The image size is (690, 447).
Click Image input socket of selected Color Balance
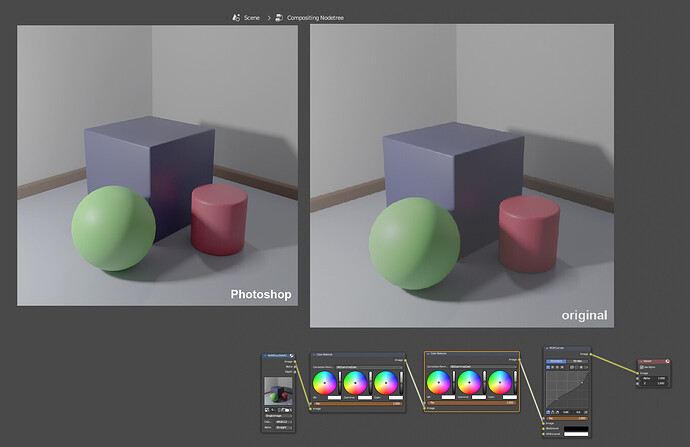coord(425,408)
